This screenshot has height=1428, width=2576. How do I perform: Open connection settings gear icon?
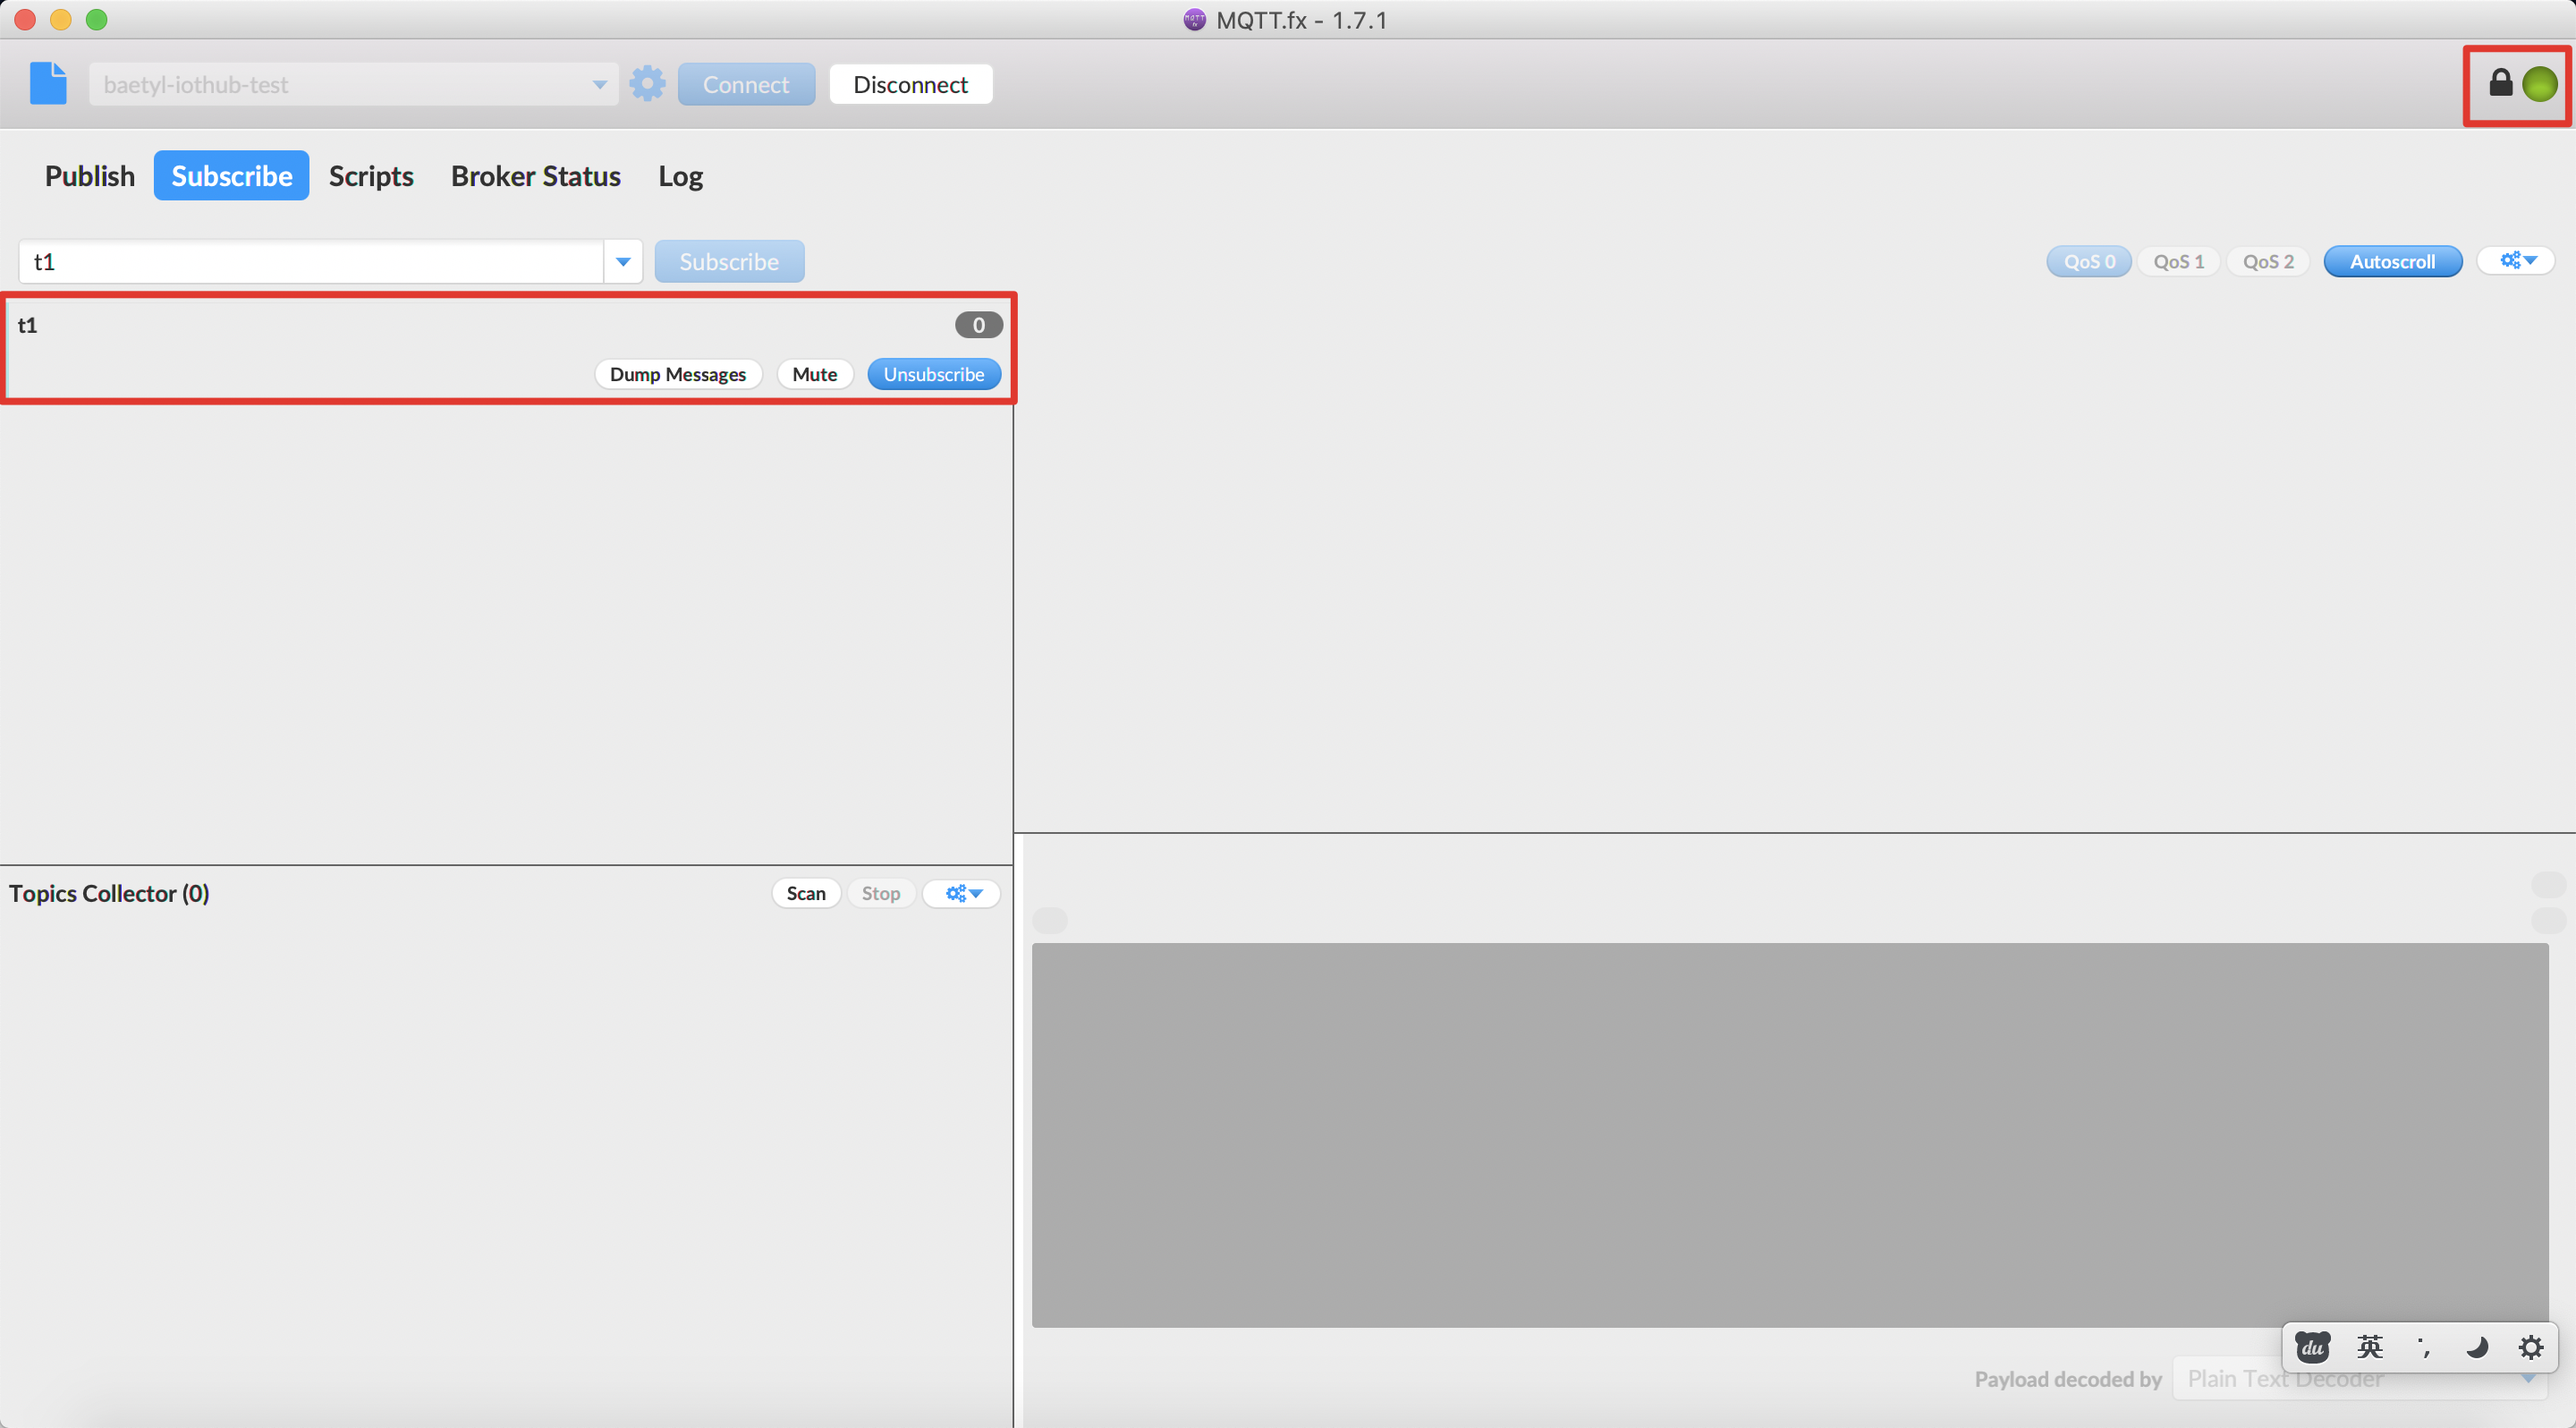click(x=647, y=84)
